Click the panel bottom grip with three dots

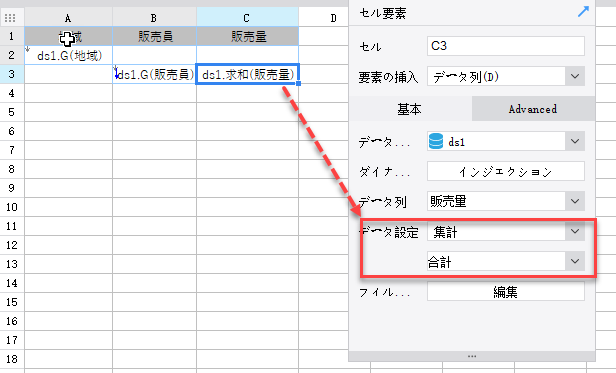tap(472, 356)
